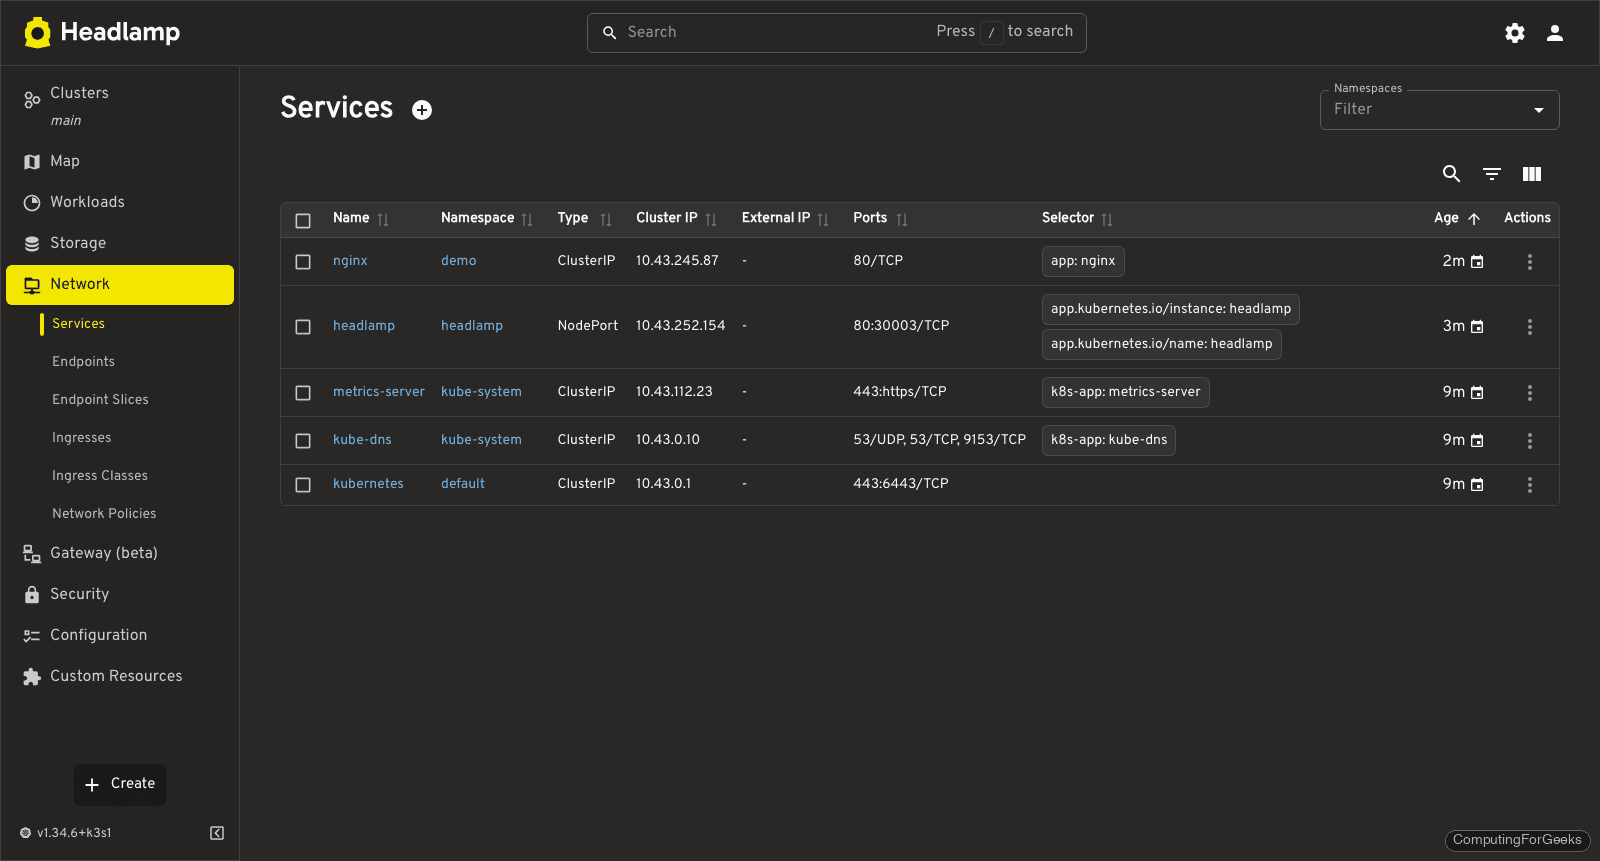Open the demo namespace link
Screen dimensions: 1600x861
pos(459,261)
